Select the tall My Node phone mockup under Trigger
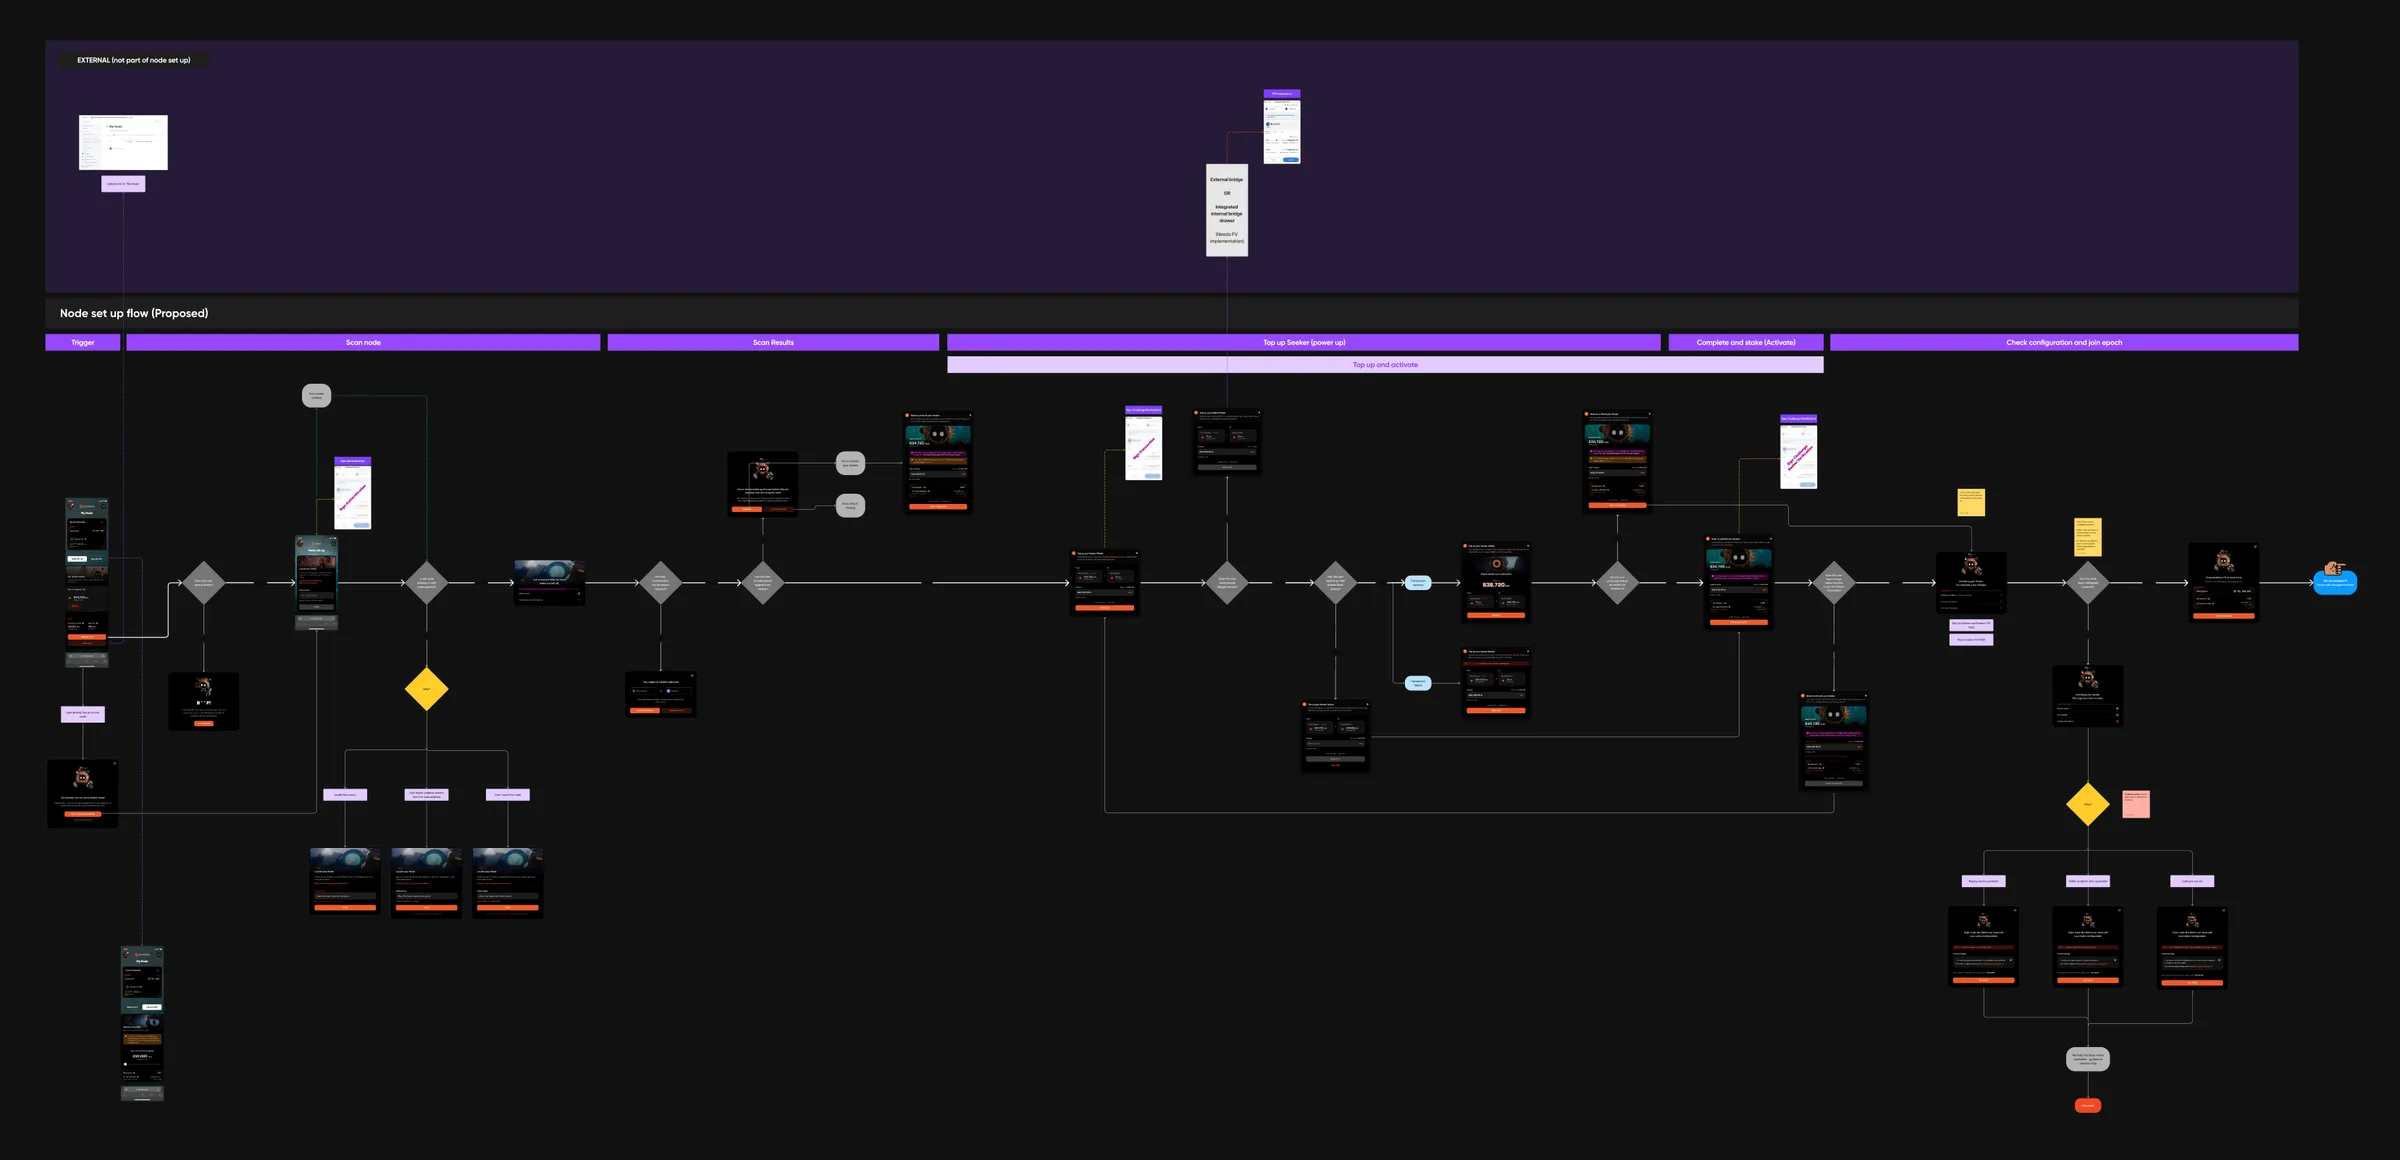Screen dimensions: 2400x1160 (x=87, y=582)
